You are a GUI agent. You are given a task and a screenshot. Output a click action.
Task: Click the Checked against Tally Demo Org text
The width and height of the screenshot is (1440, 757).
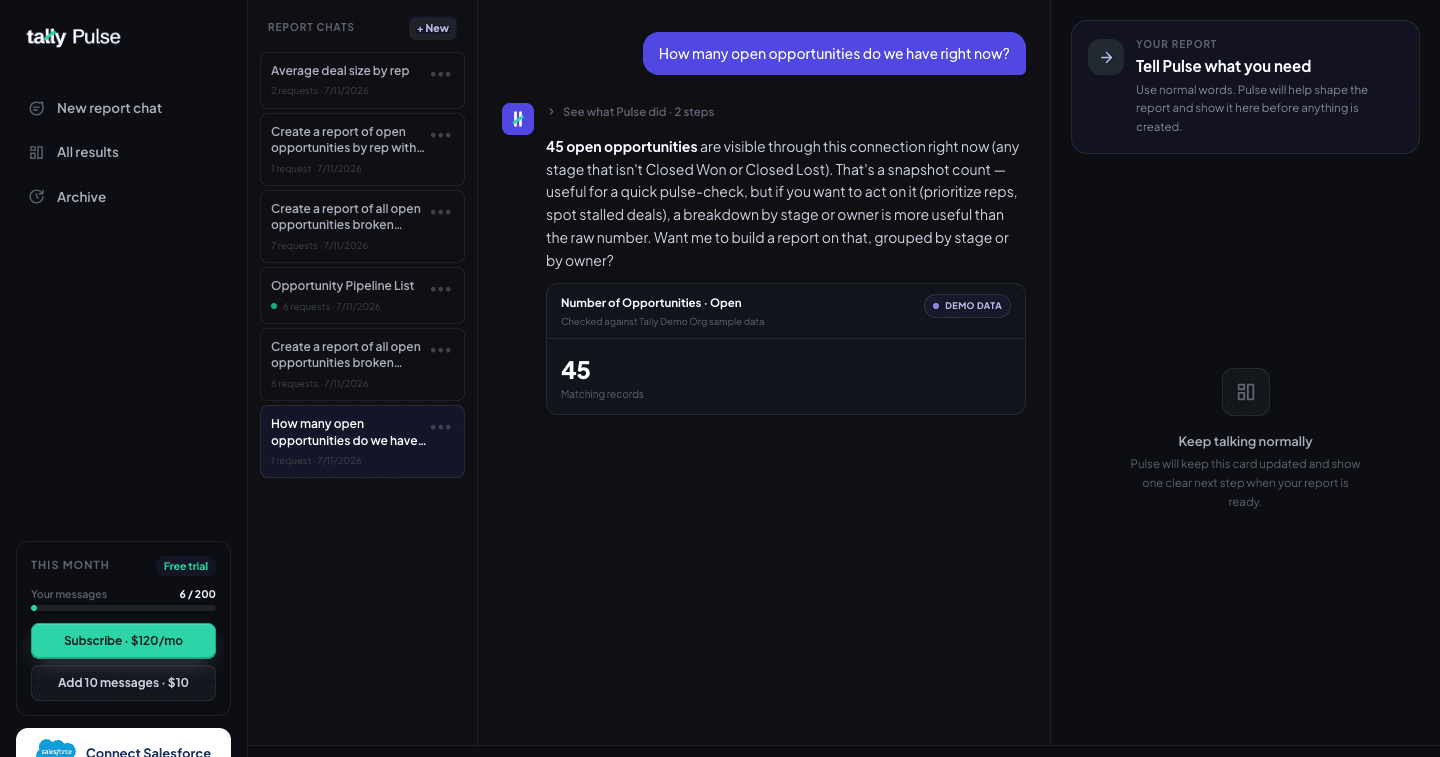[x=663, y=322]
